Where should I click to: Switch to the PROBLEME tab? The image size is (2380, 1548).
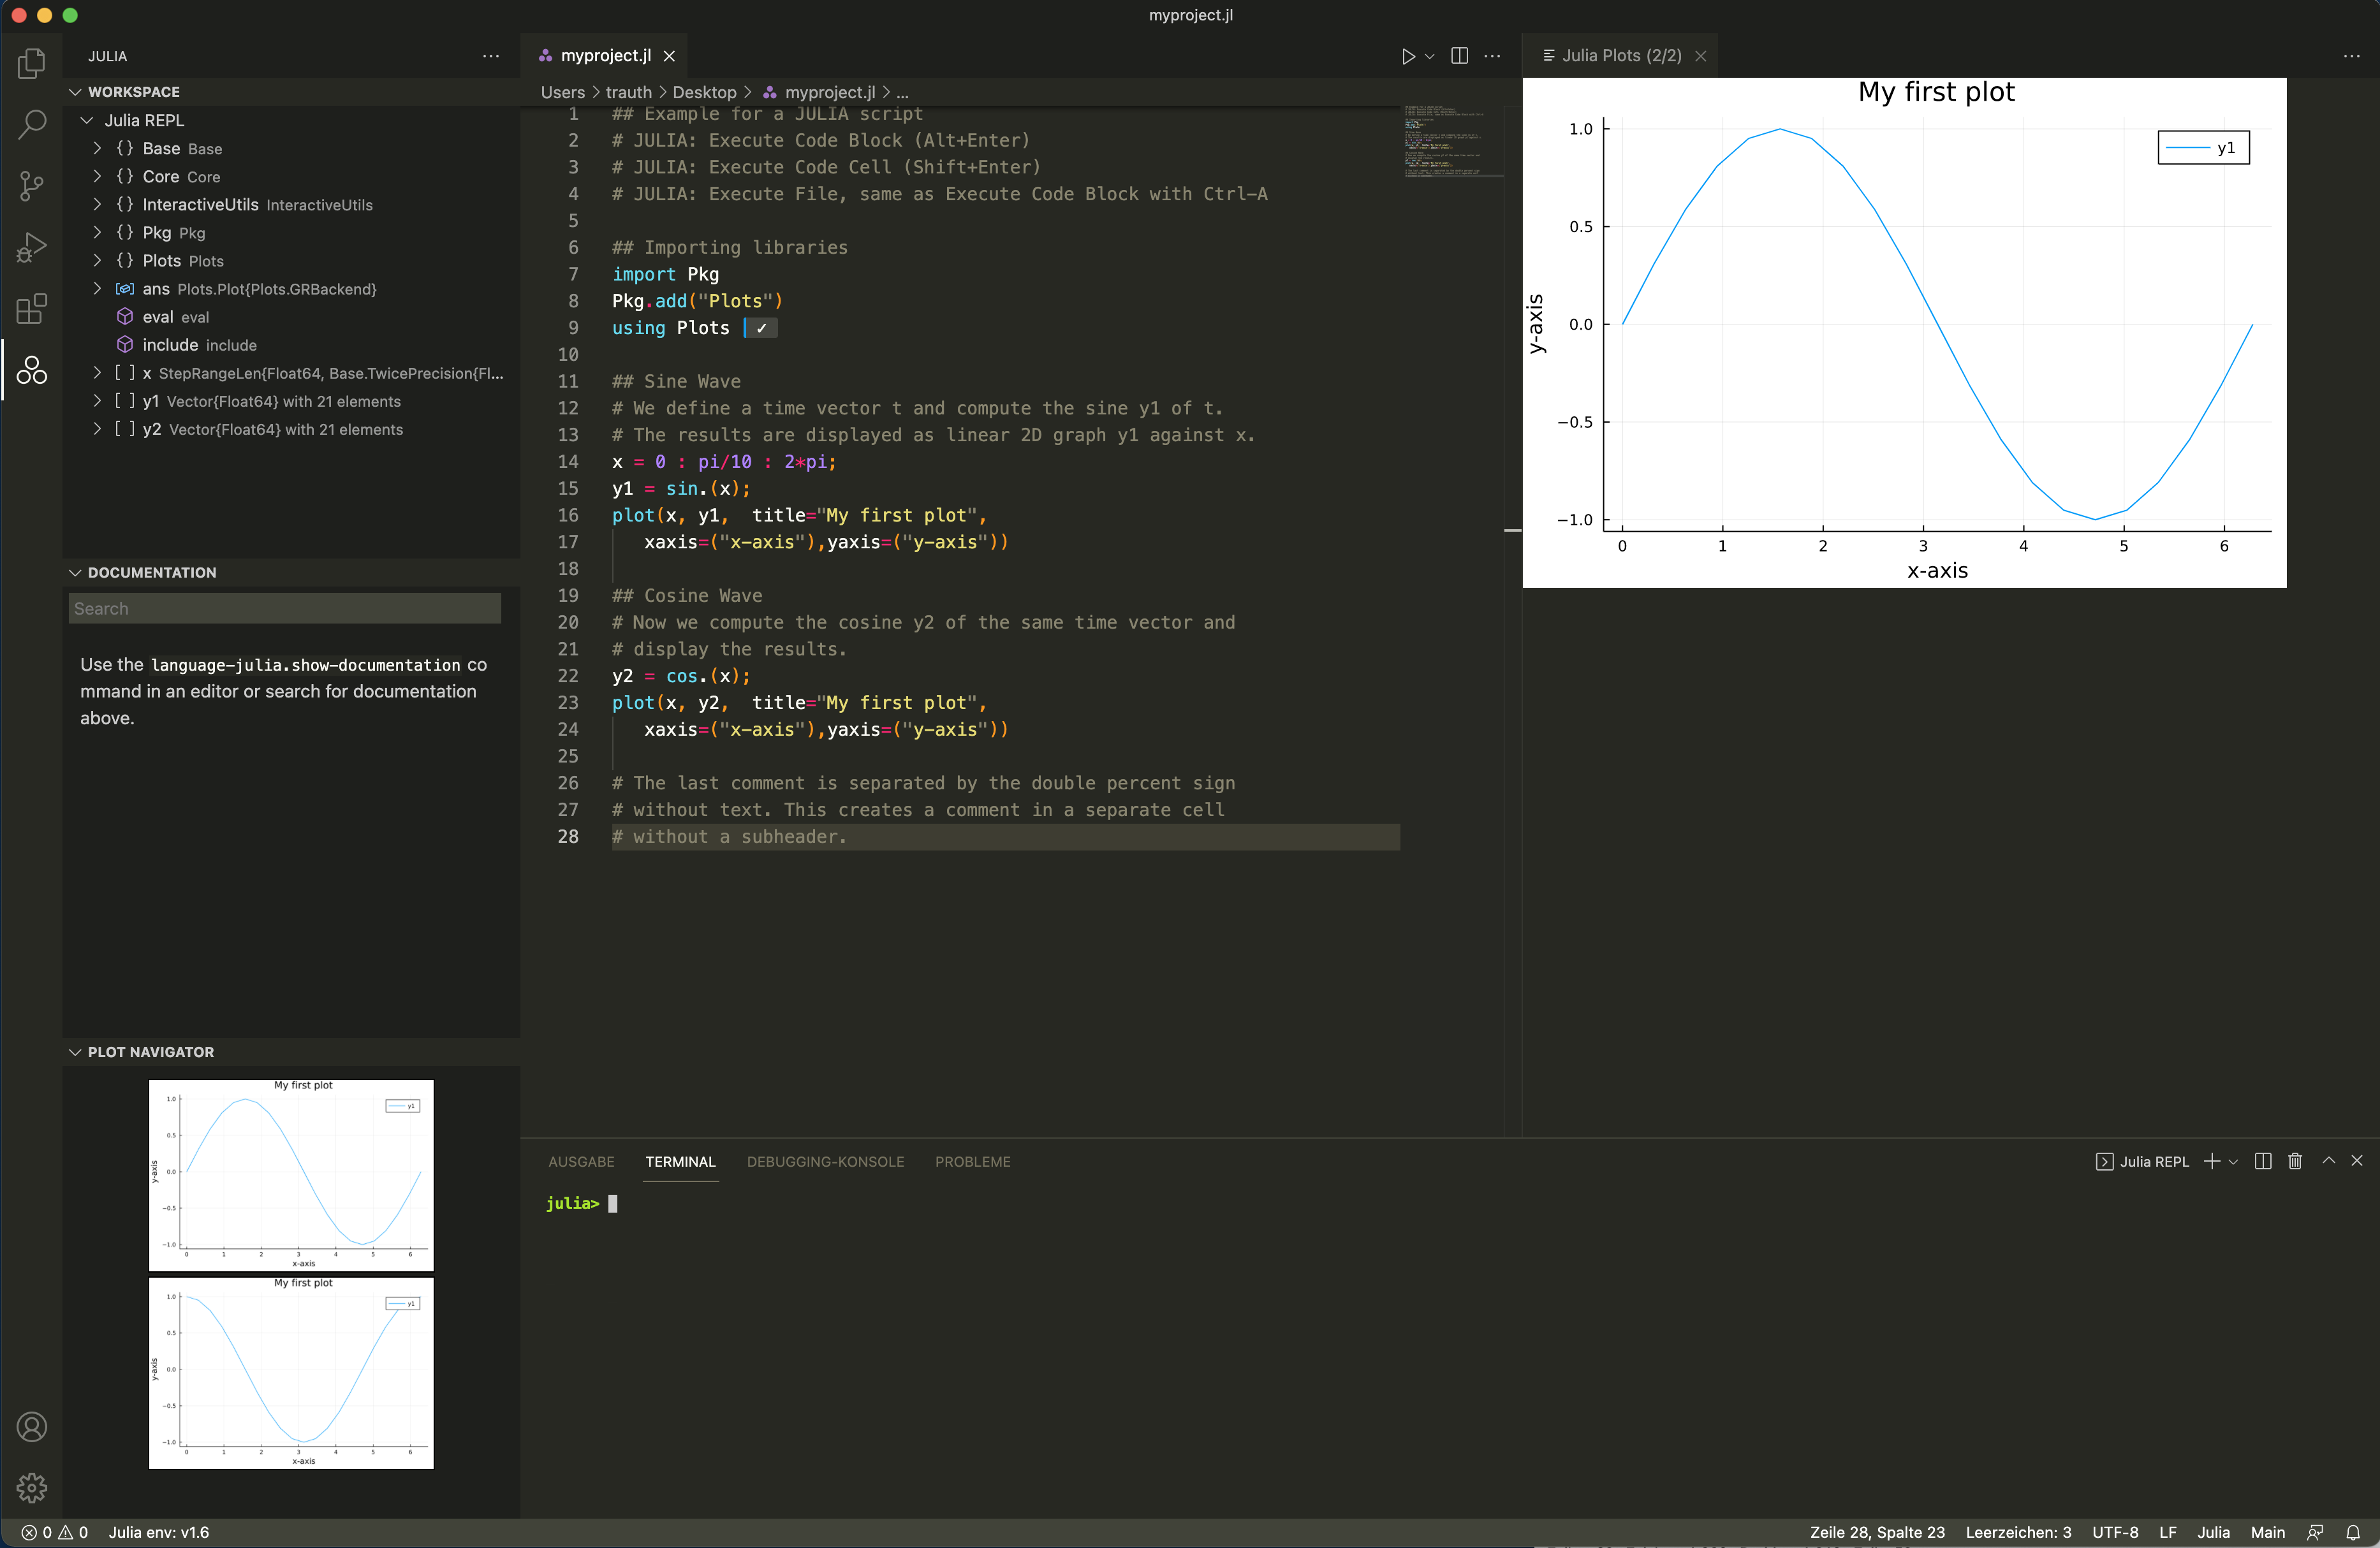click(x=972, y=1162)
